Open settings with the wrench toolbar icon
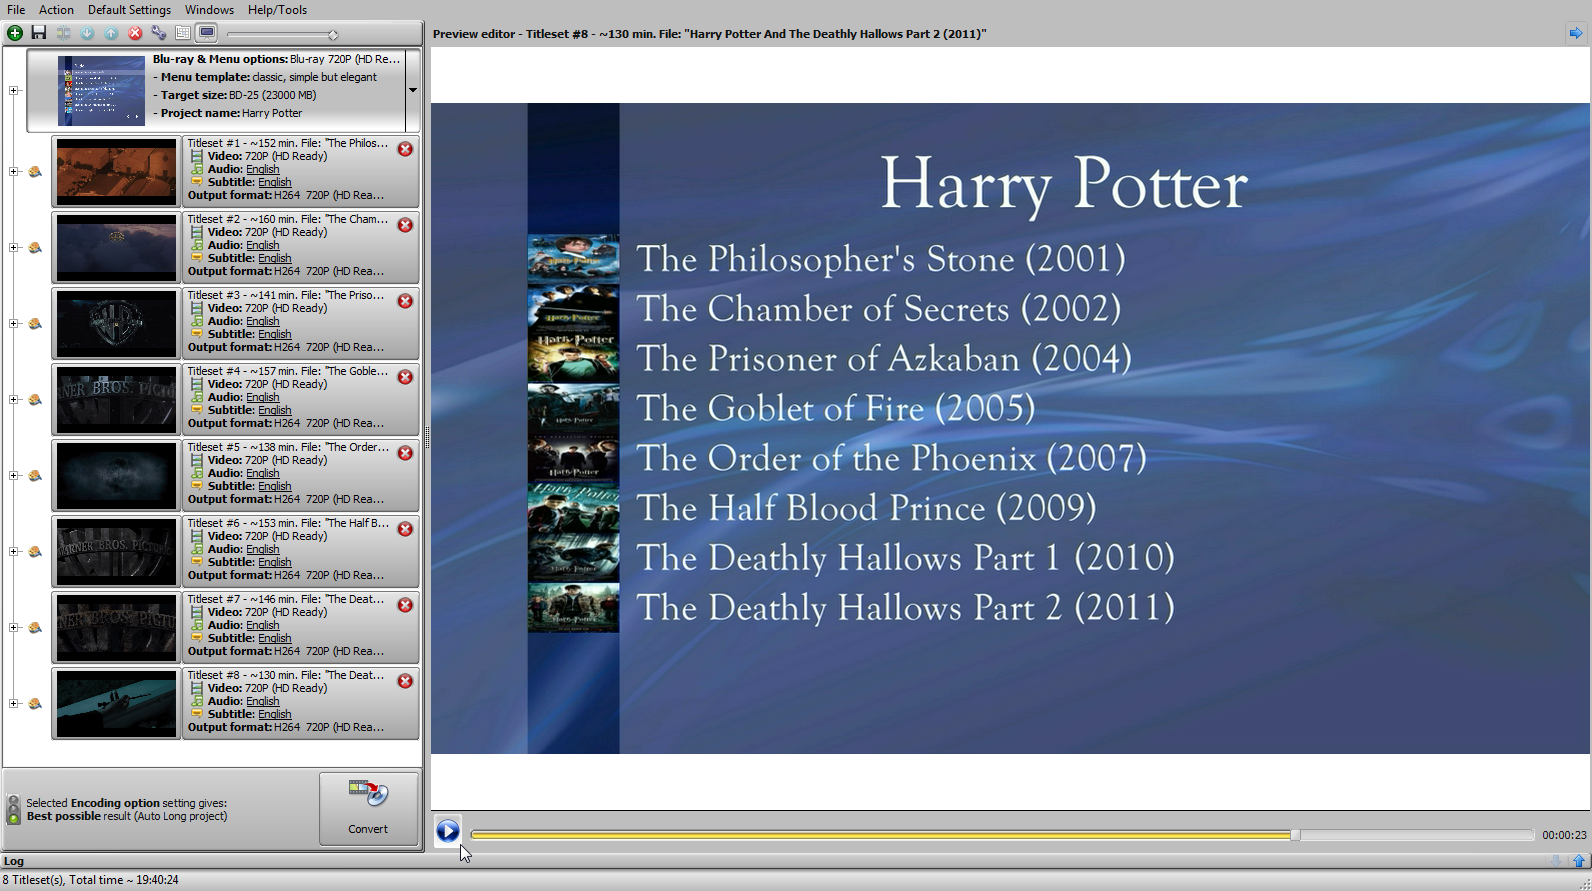1592x891 pixels. 159,33
